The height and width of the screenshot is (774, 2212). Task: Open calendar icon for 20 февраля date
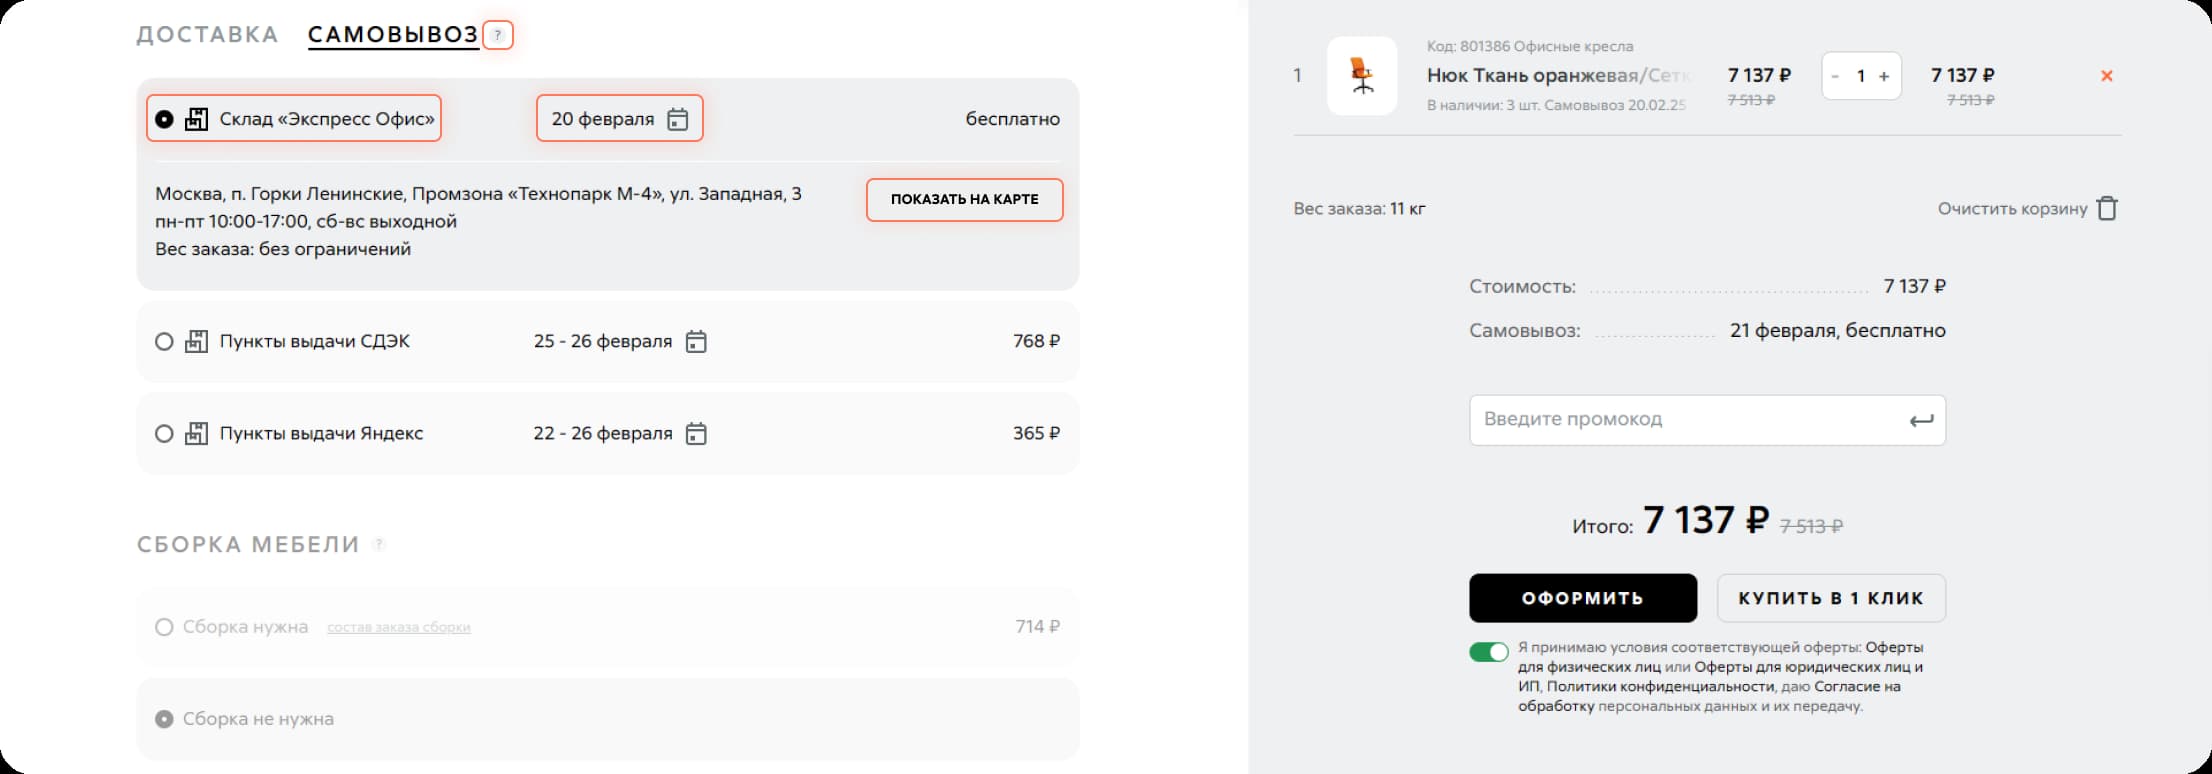678,119
